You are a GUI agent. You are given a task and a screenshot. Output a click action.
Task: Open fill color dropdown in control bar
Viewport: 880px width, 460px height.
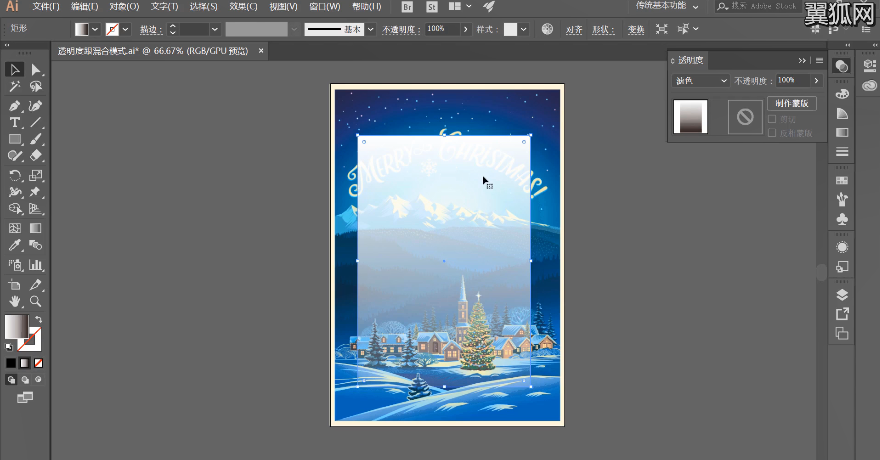(x=95, y=29)
